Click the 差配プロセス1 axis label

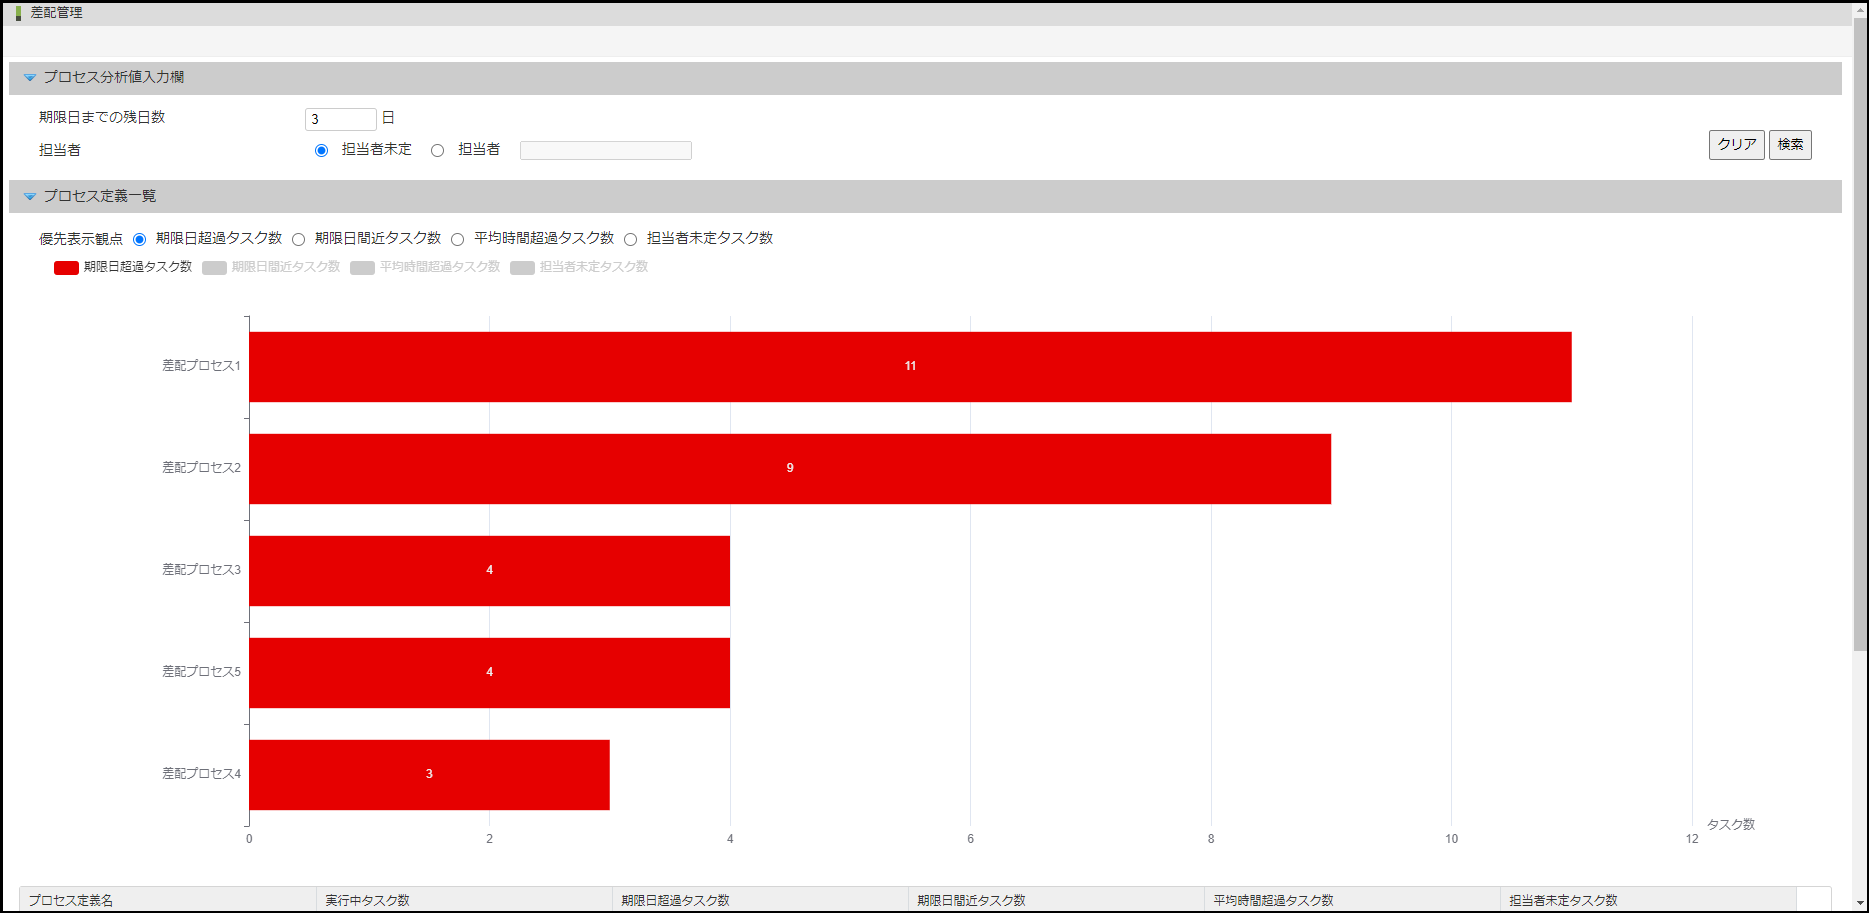click(201, 366)
